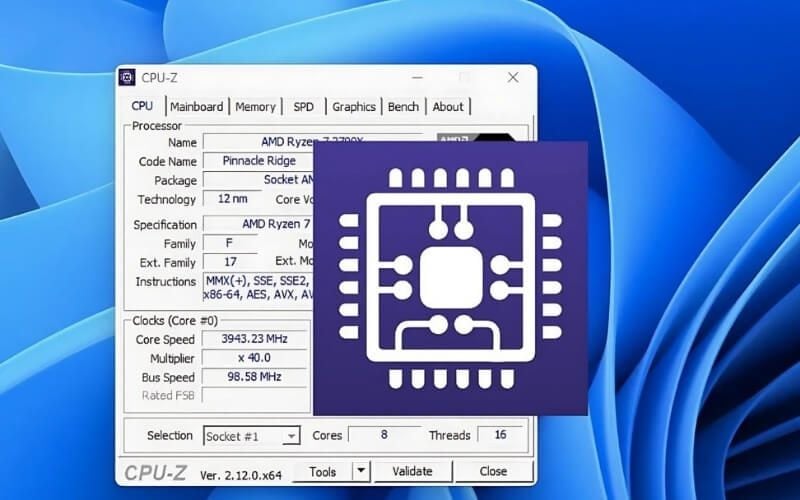This screenshot has width=800, height=500.
Task: Click the 12 nm technology value
Action: pos(232,199)
